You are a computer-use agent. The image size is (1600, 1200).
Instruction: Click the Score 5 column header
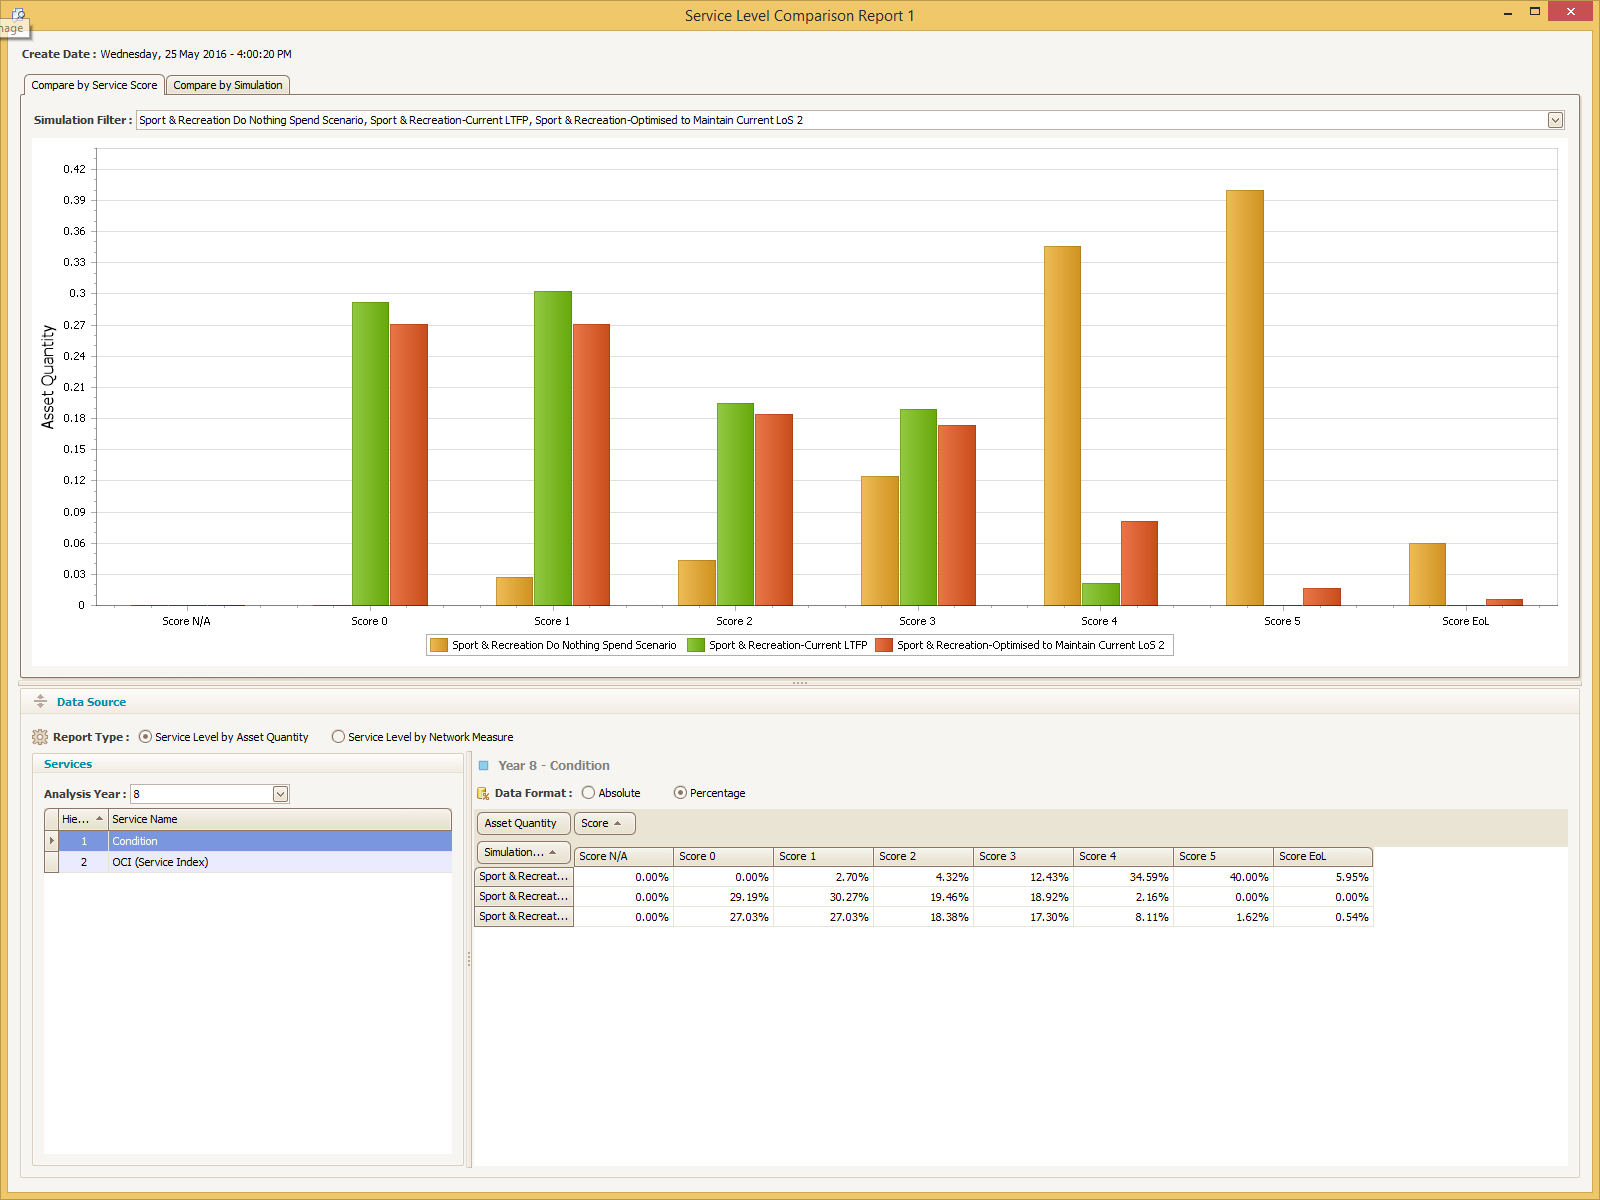(1224, 857)
